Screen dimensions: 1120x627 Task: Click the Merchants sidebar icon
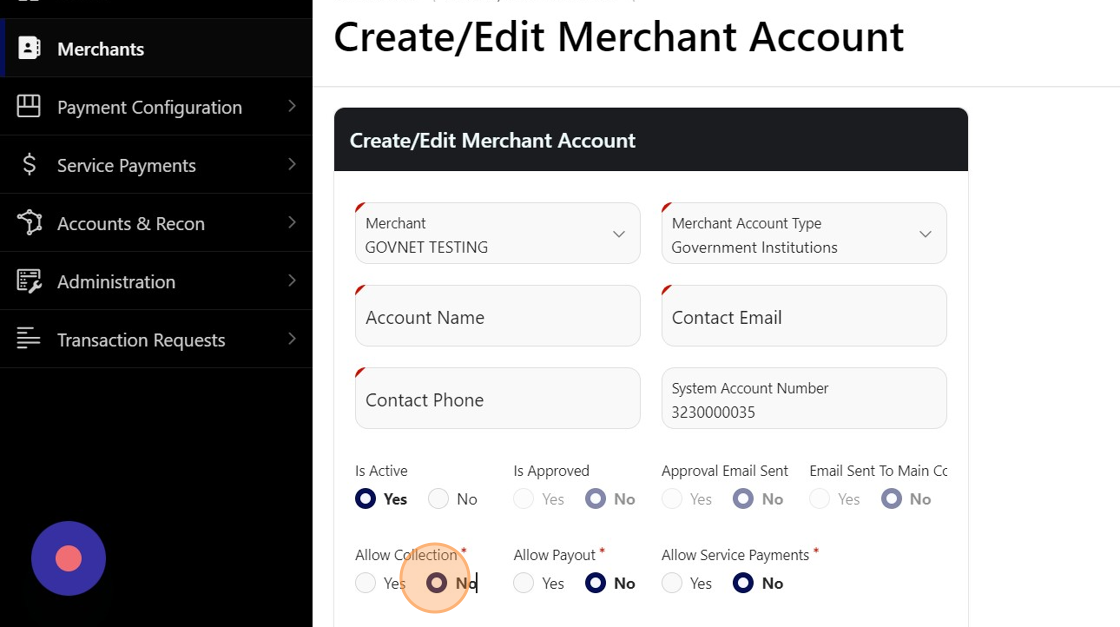(x=29, y=48)
